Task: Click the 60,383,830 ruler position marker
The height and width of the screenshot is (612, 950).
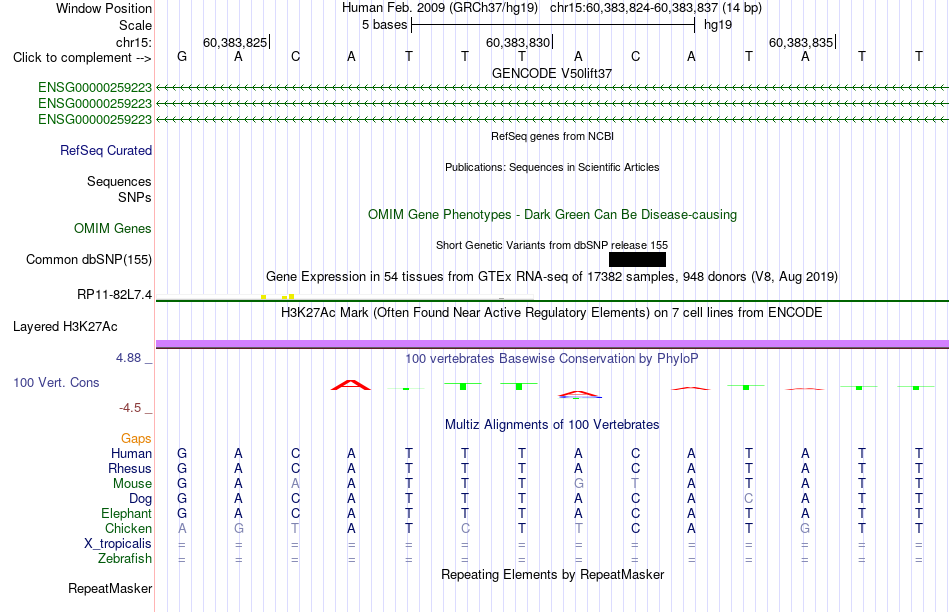Action: (x=518, y=42)
